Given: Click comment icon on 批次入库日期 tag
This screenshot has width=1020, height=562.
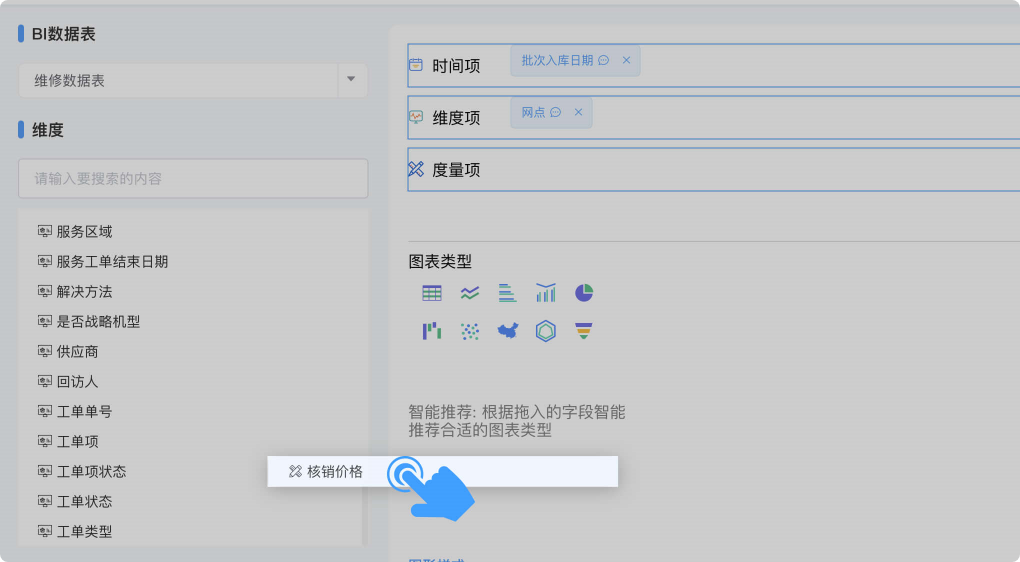Looking at the screenshot, I should (x=604, y=60).
